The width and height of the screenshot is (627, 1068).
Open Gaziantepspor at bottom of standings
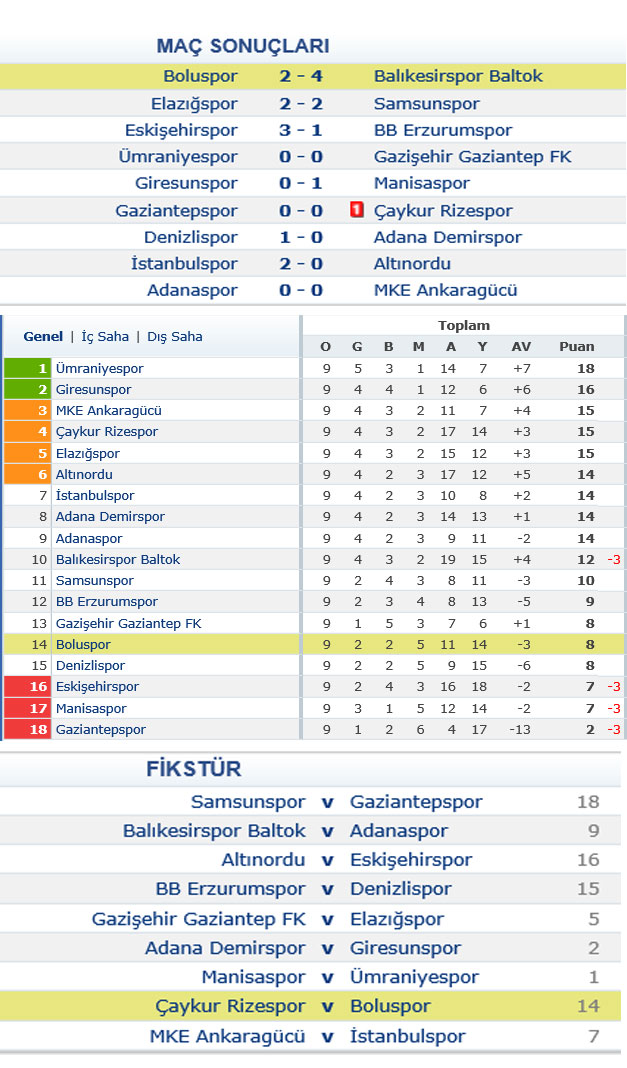pyautogui.click(x=101, y=729)
